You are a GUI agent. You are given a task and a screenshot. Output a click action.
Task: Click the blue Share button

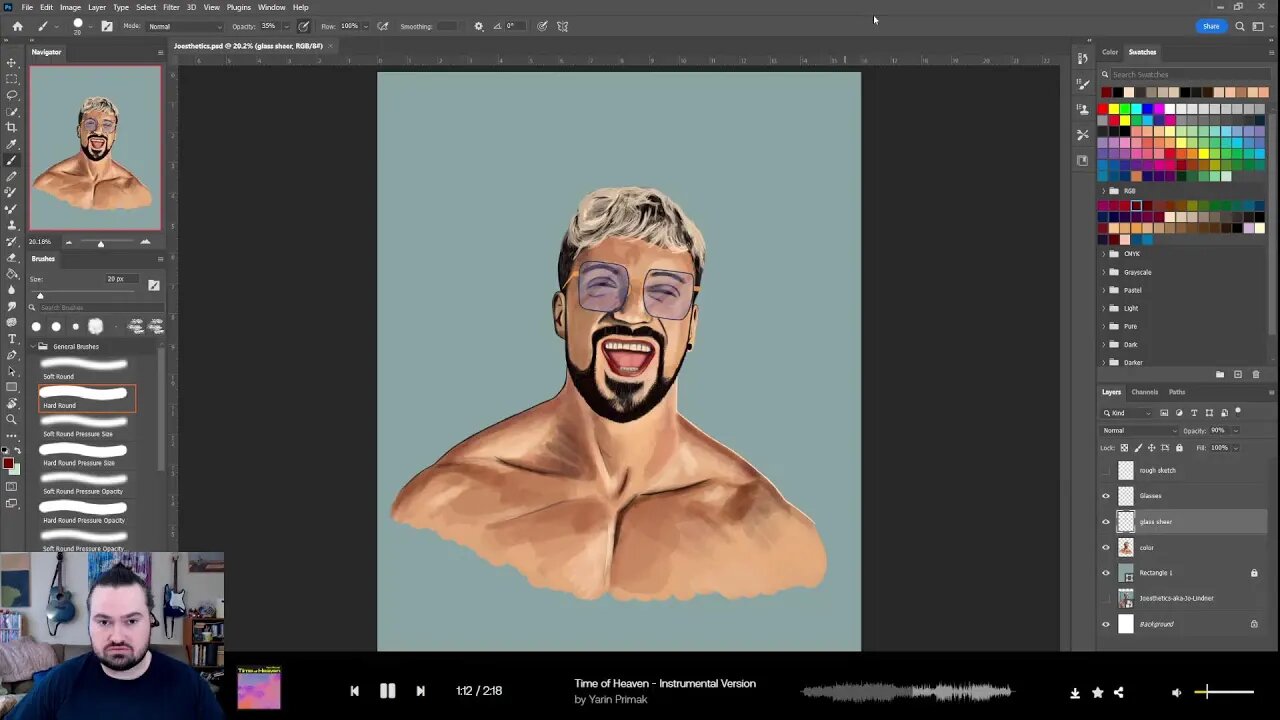click(1211, 26)
